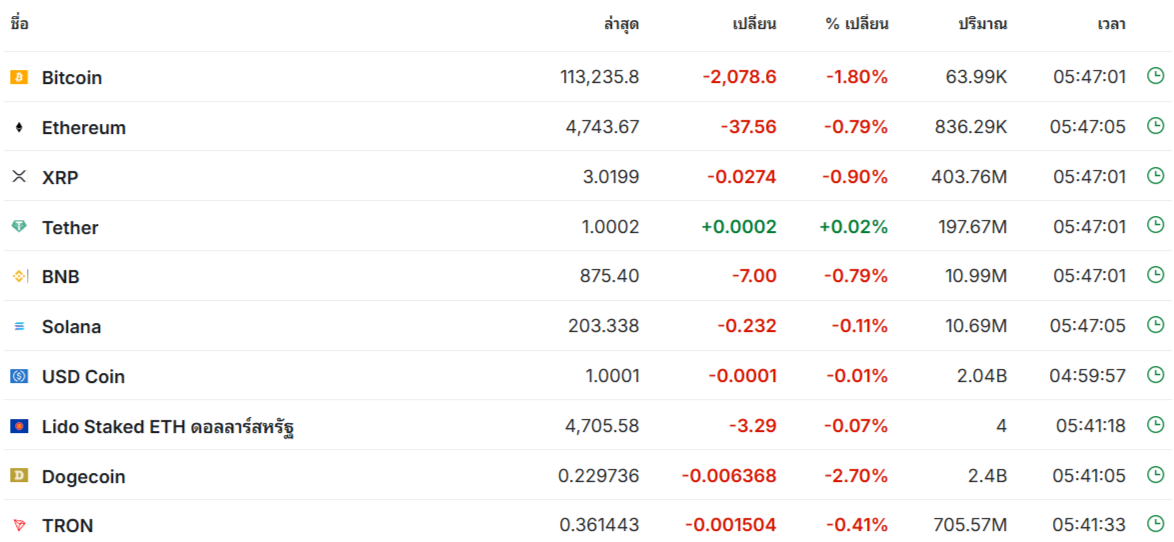Open the USD Coin name link
1174x542 pixels.
[83, 377]
